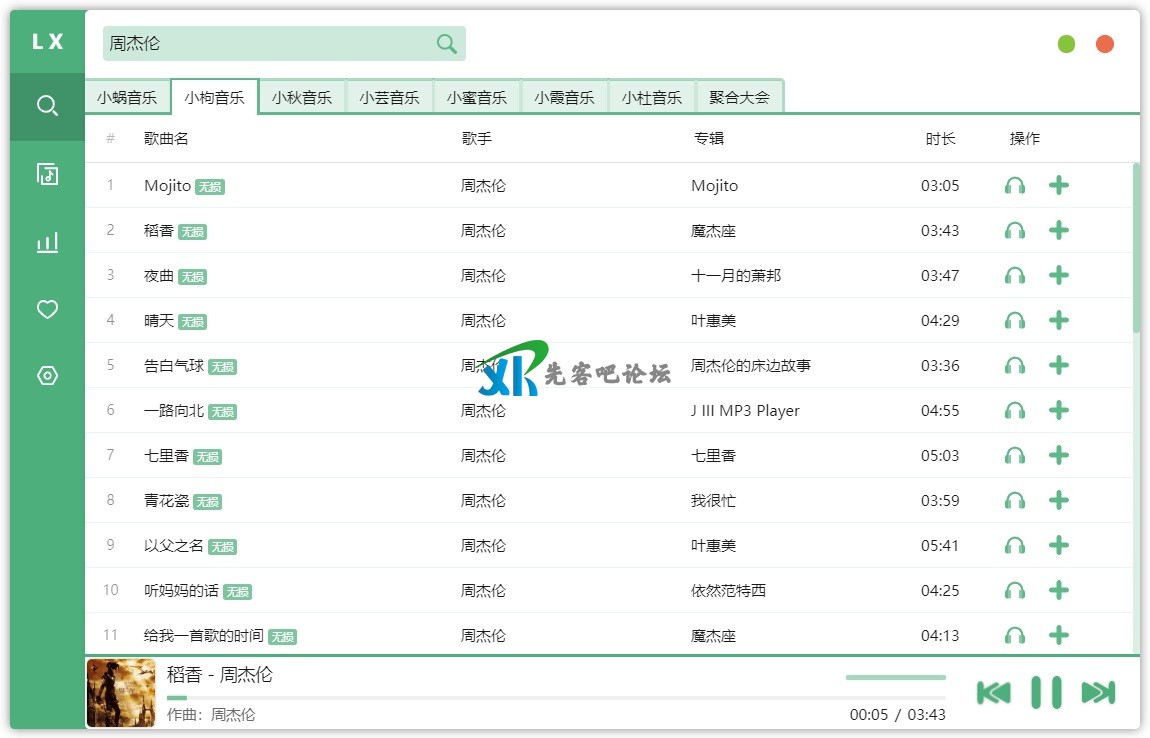Add 青花瓷 to list with plus icon

coord(1059,501)
